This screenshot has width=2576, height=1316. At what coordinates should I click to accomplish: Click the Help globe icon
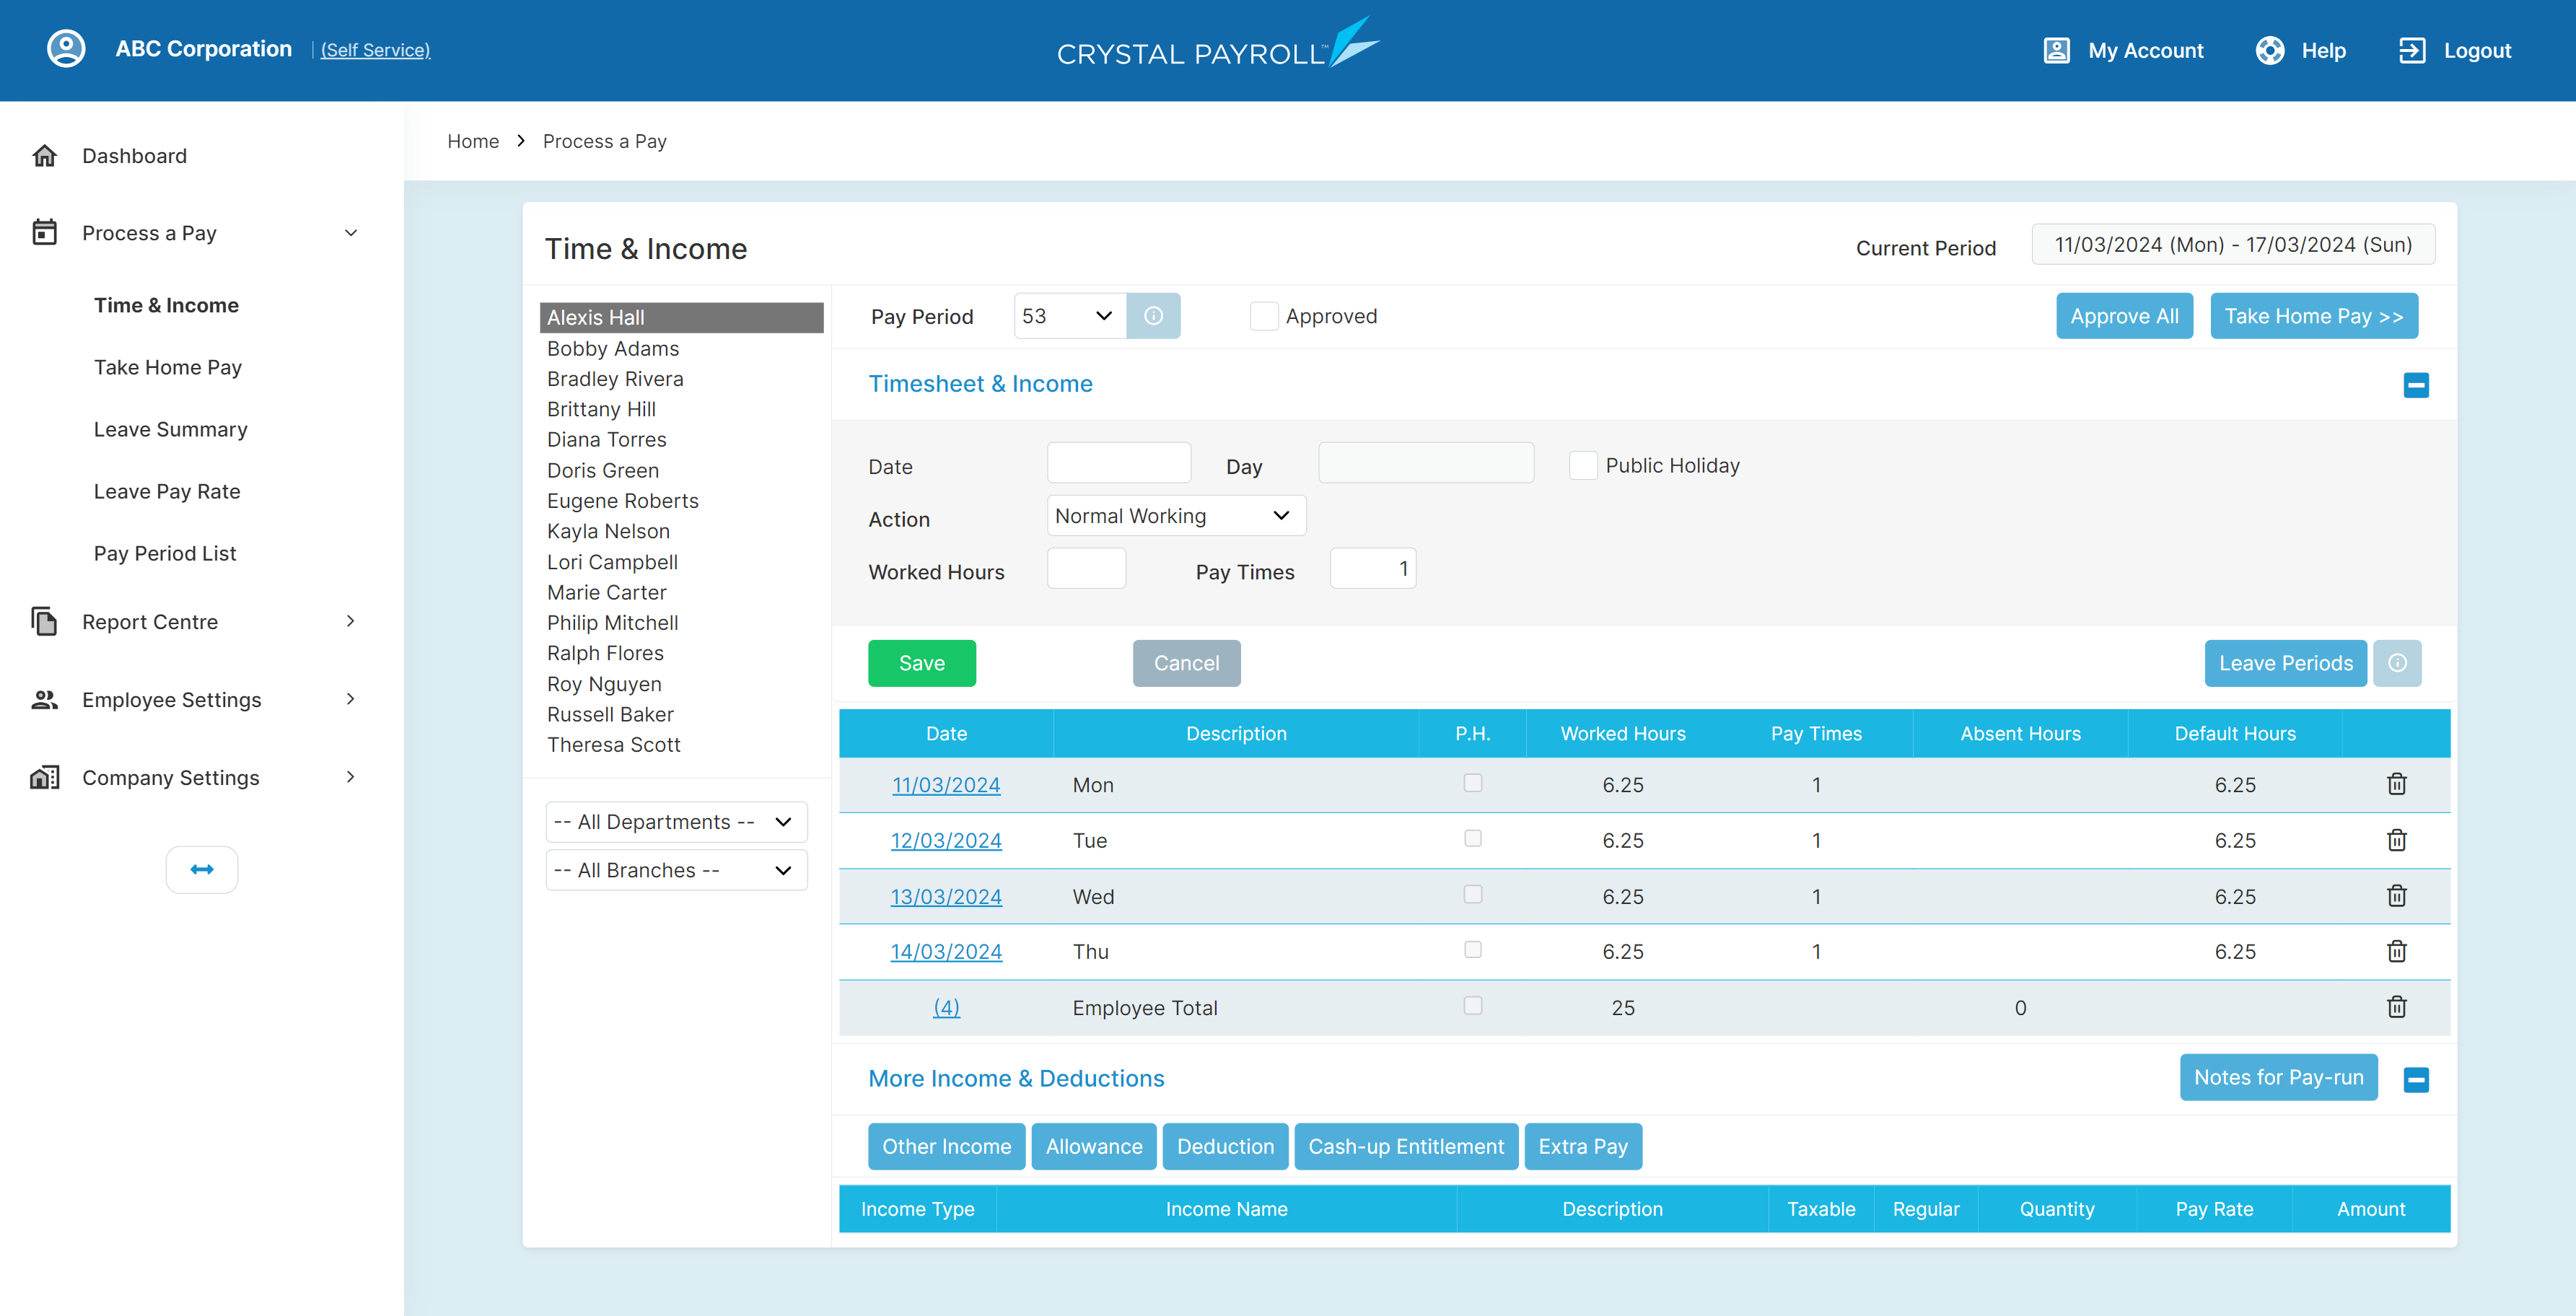[x=2269, y=50]
